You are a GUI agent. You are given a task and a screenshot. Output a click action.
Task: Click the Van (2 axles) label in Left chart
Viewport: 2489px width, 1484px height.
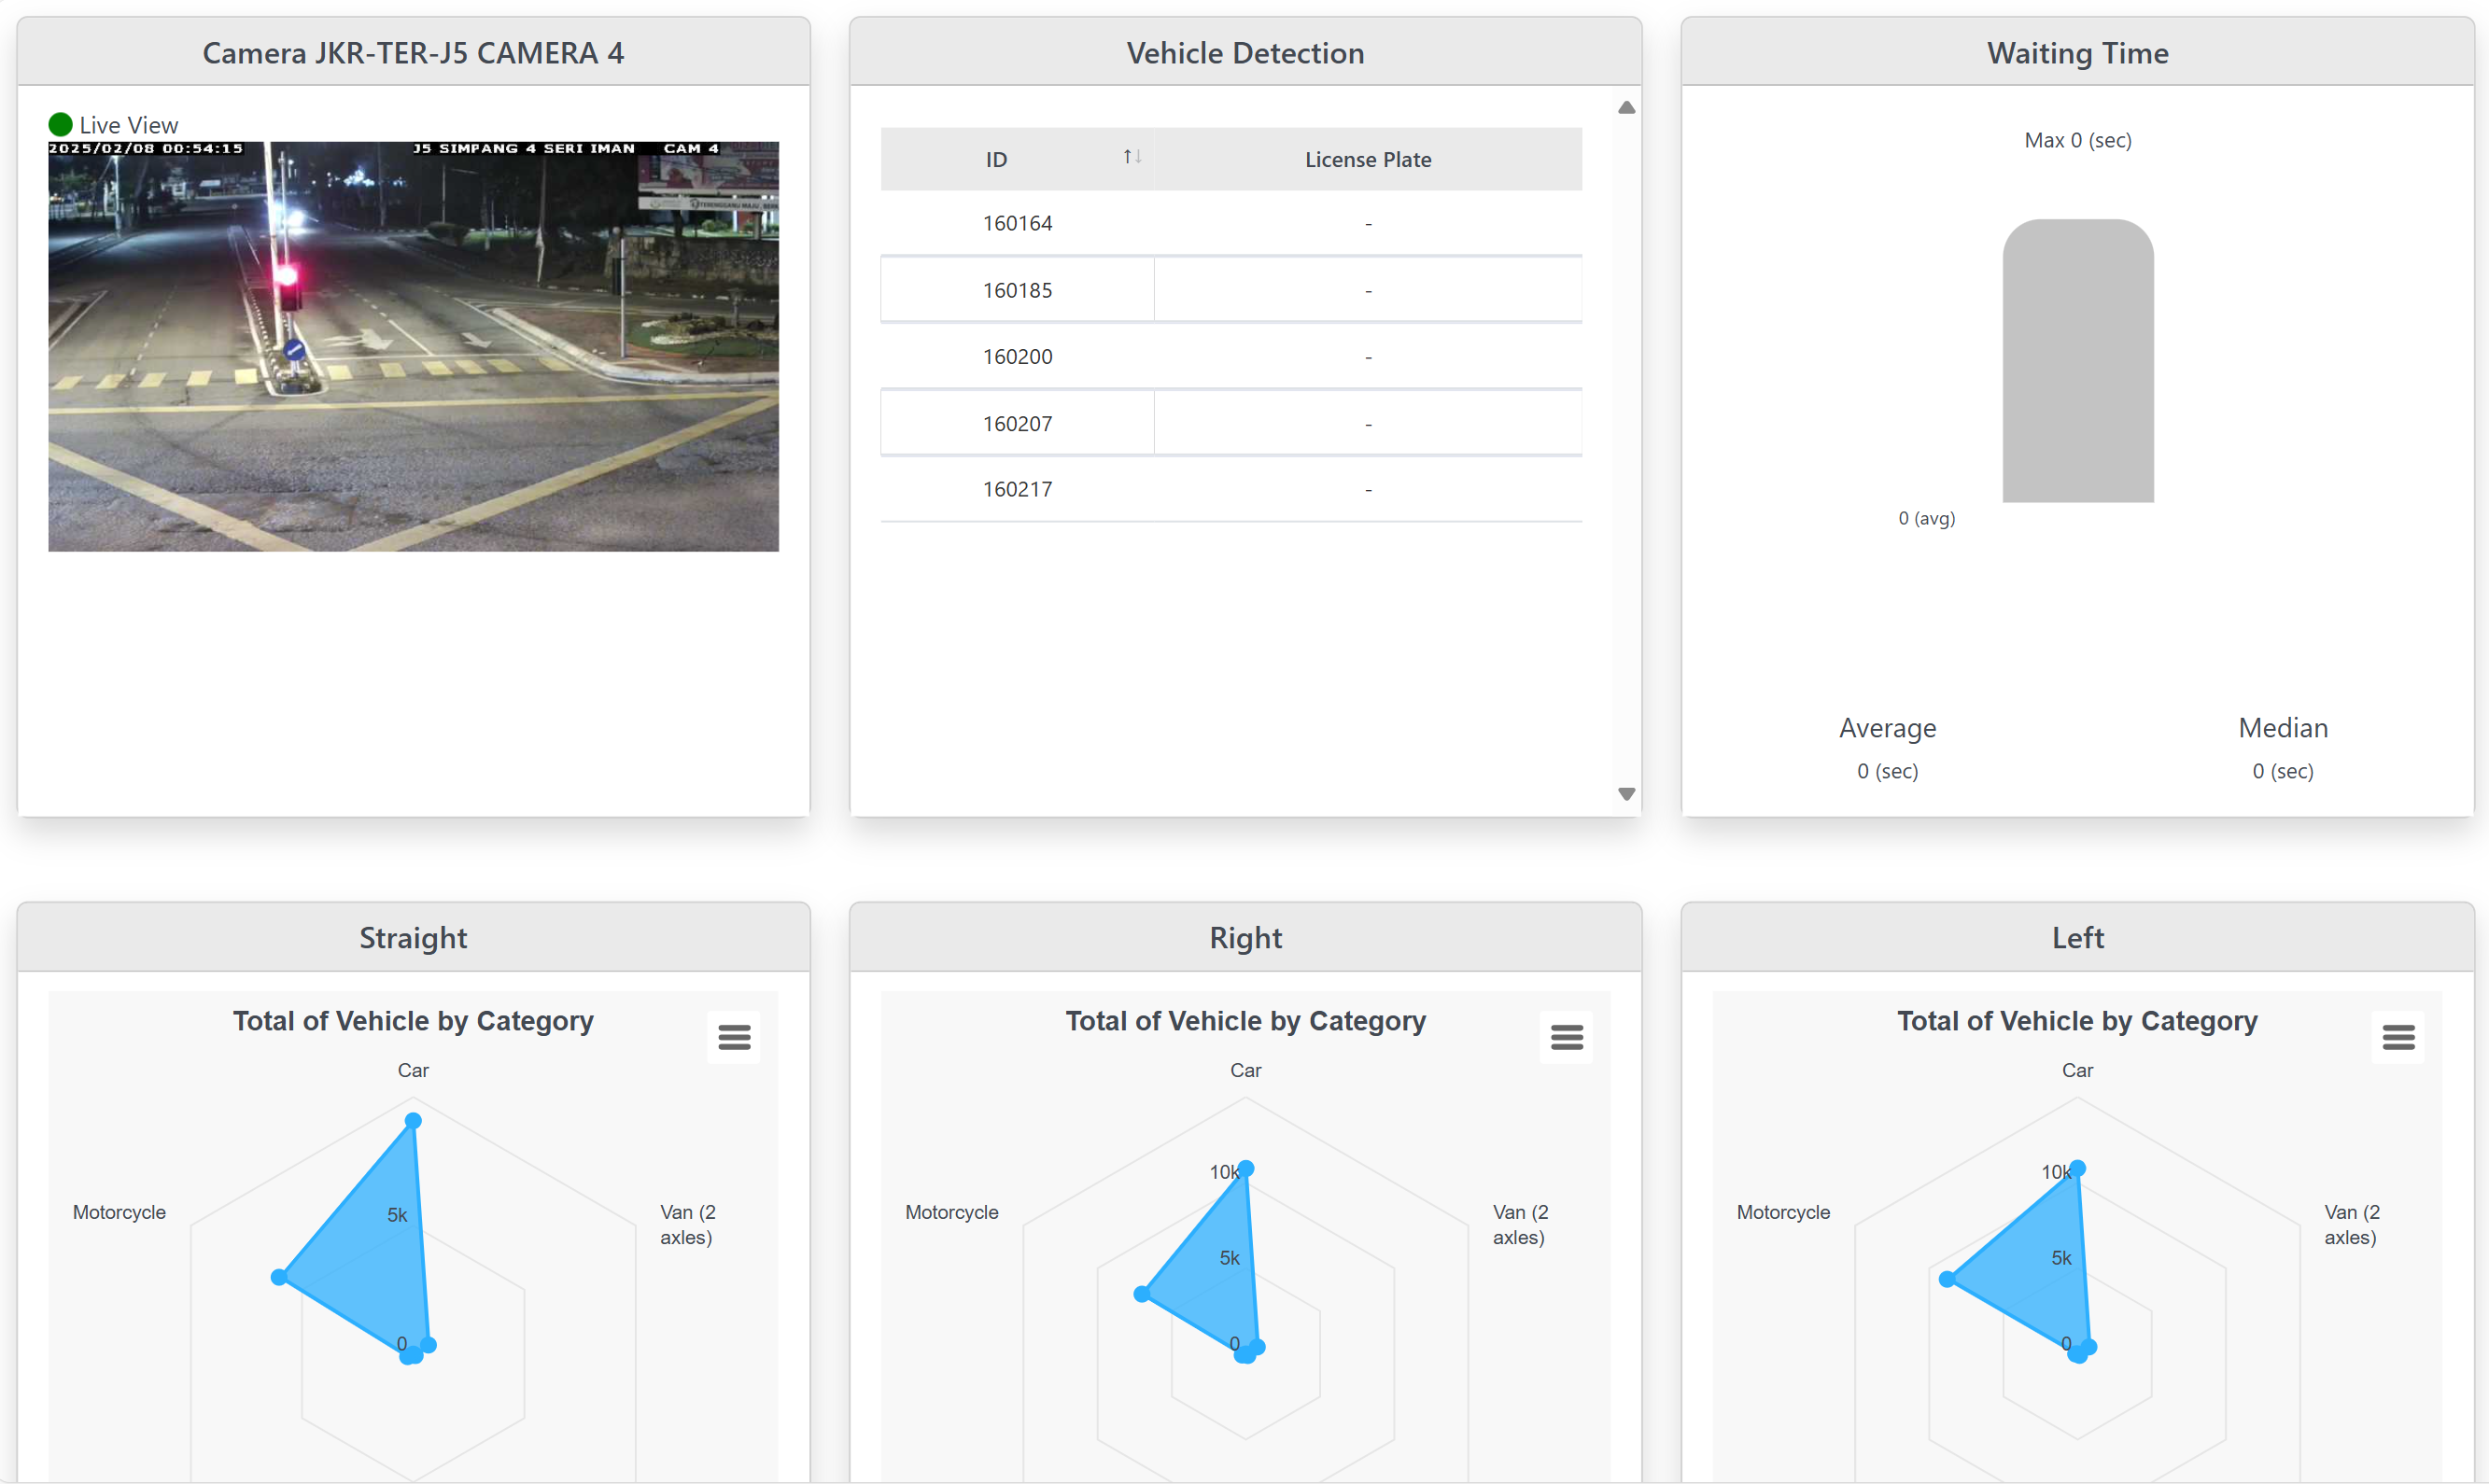coord(2352,1224)
